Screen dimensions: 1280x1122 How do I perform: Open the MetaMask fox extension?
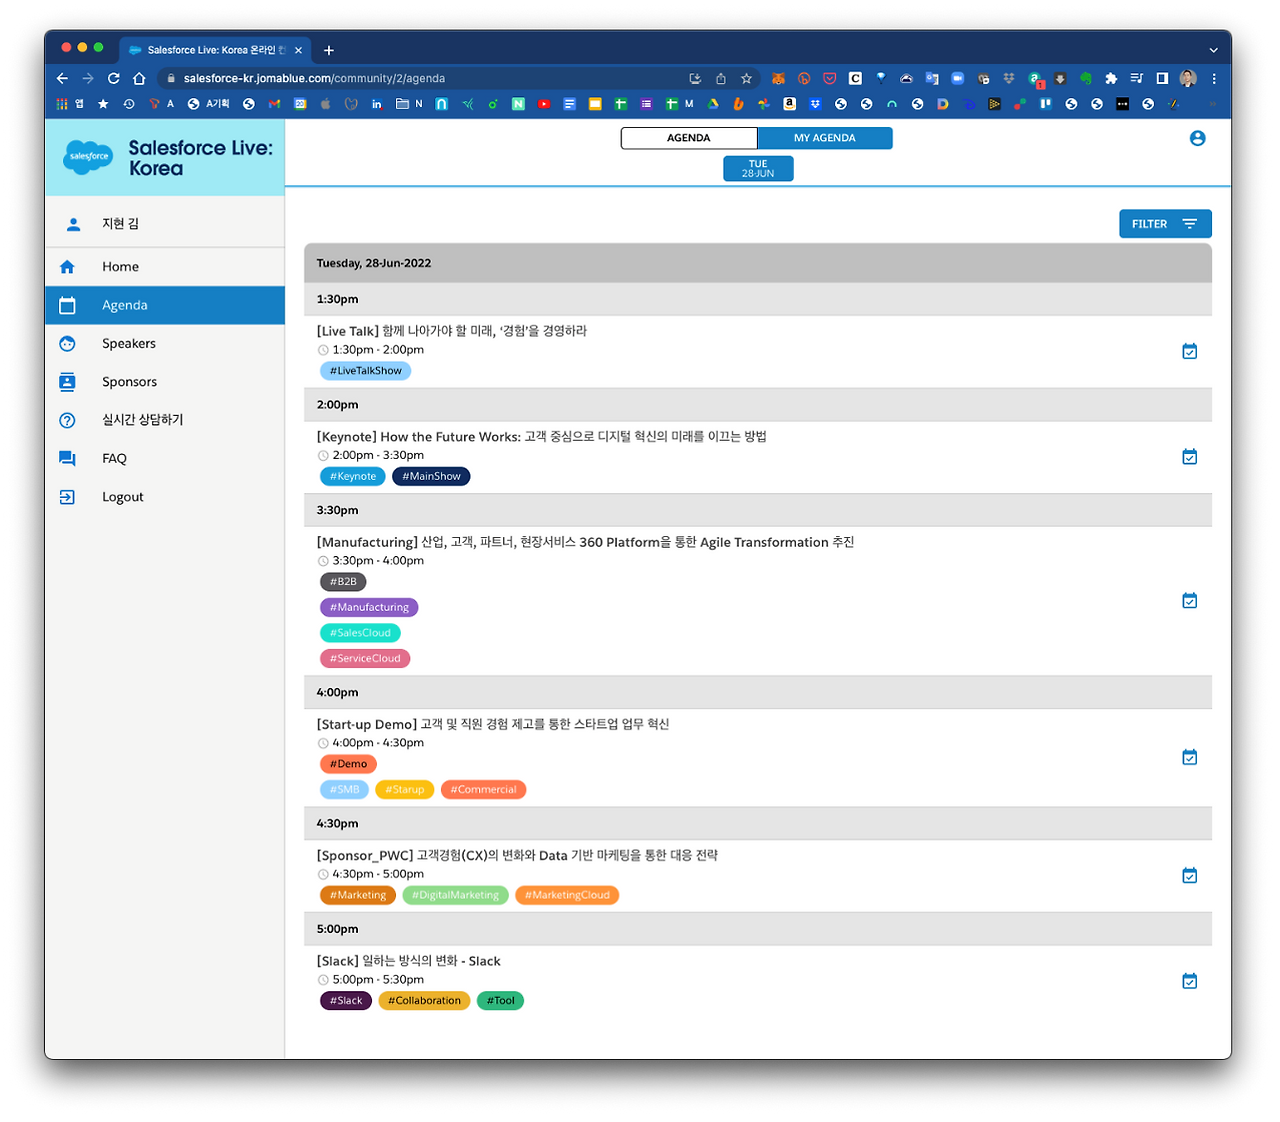click(x=778, y=78)
